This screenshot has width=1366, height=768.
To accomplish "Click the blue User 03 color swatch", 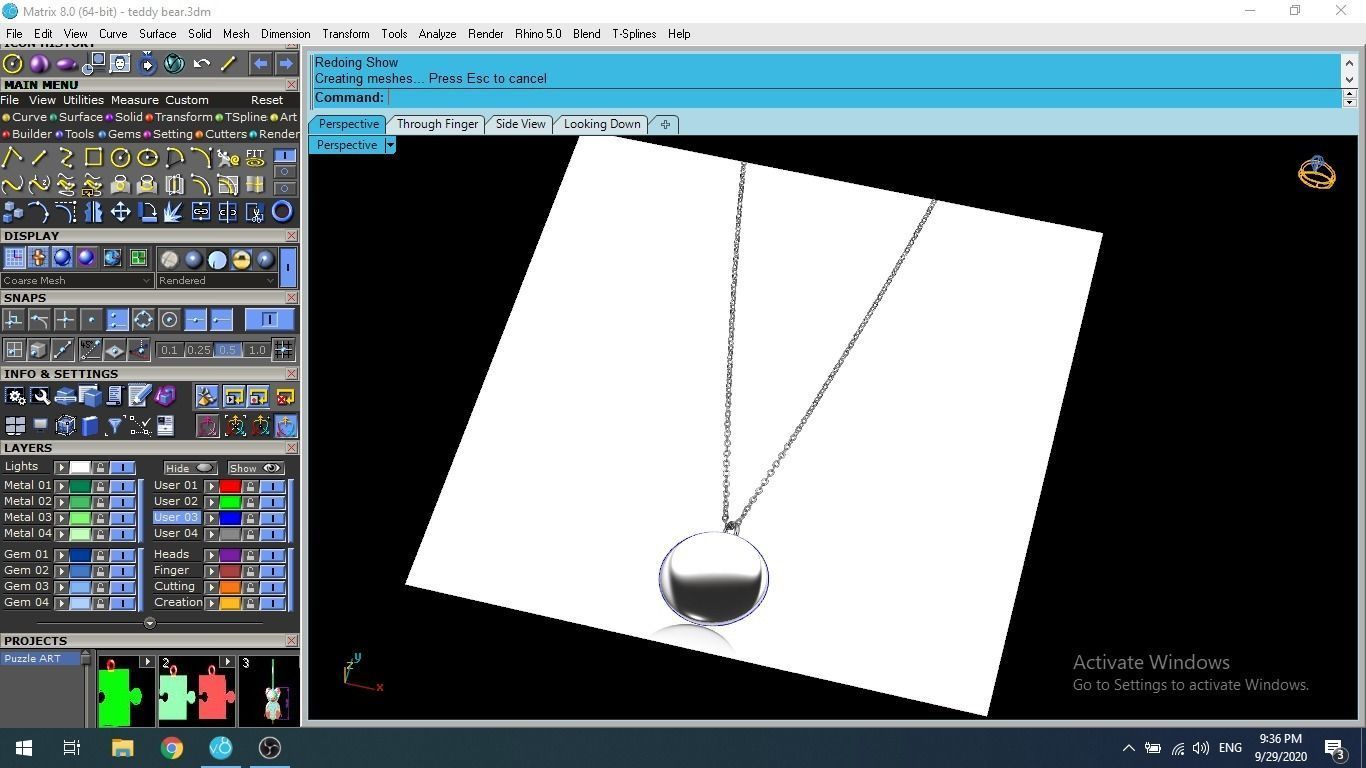I will tap(230, 518).
